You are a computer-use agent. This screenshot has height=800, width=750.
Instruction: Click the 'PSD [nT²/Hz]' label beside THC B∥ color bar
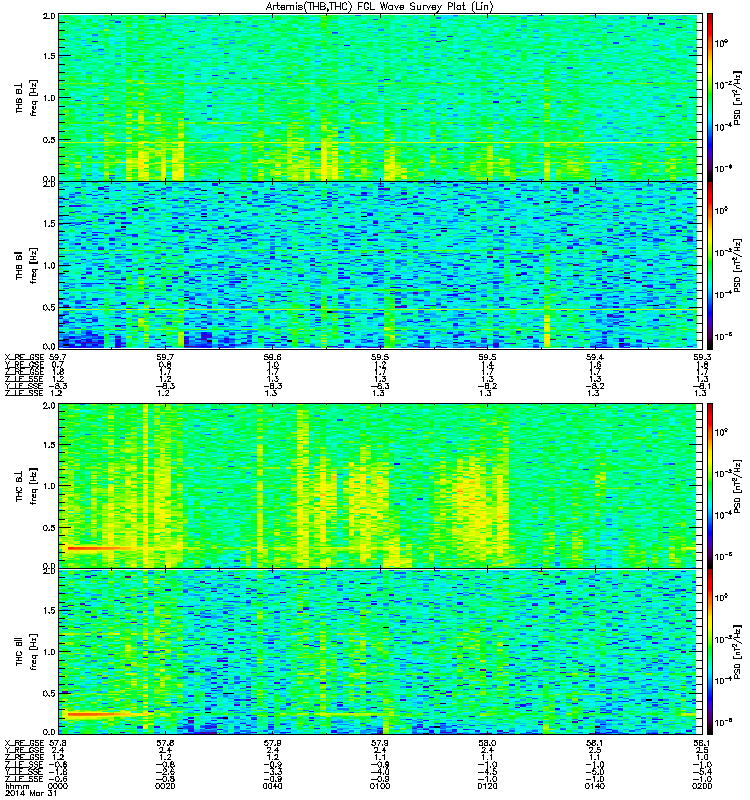(x=738, y=652)
